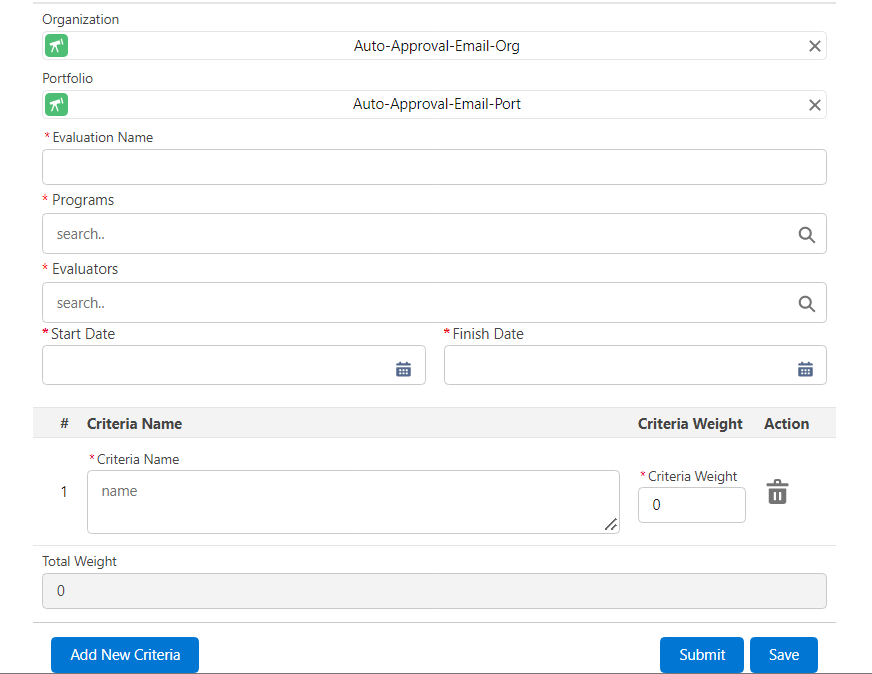Click the Total Weight read-only field
Screen dimensions: 872x674
(x=434, y=591)
